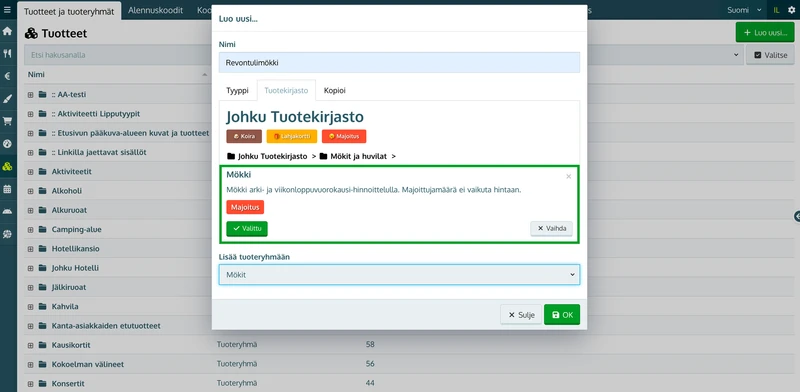Image resolution: width=800 pixels, height=392 pixels.
Task: Expand the Konsertit folder
Action: tap(30, 383)
